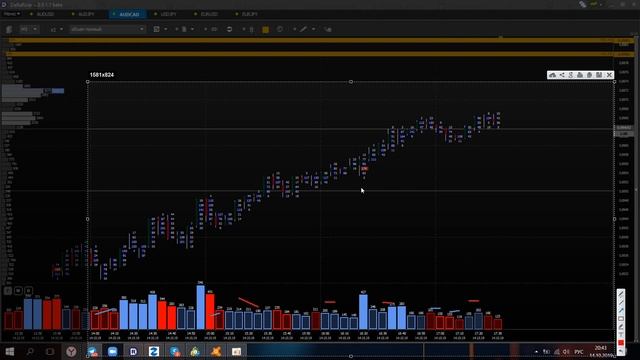Switch to the USDJPY chart tab
Image resolution: width=640 pixels, height=360 pixels.
click(168, 14)
